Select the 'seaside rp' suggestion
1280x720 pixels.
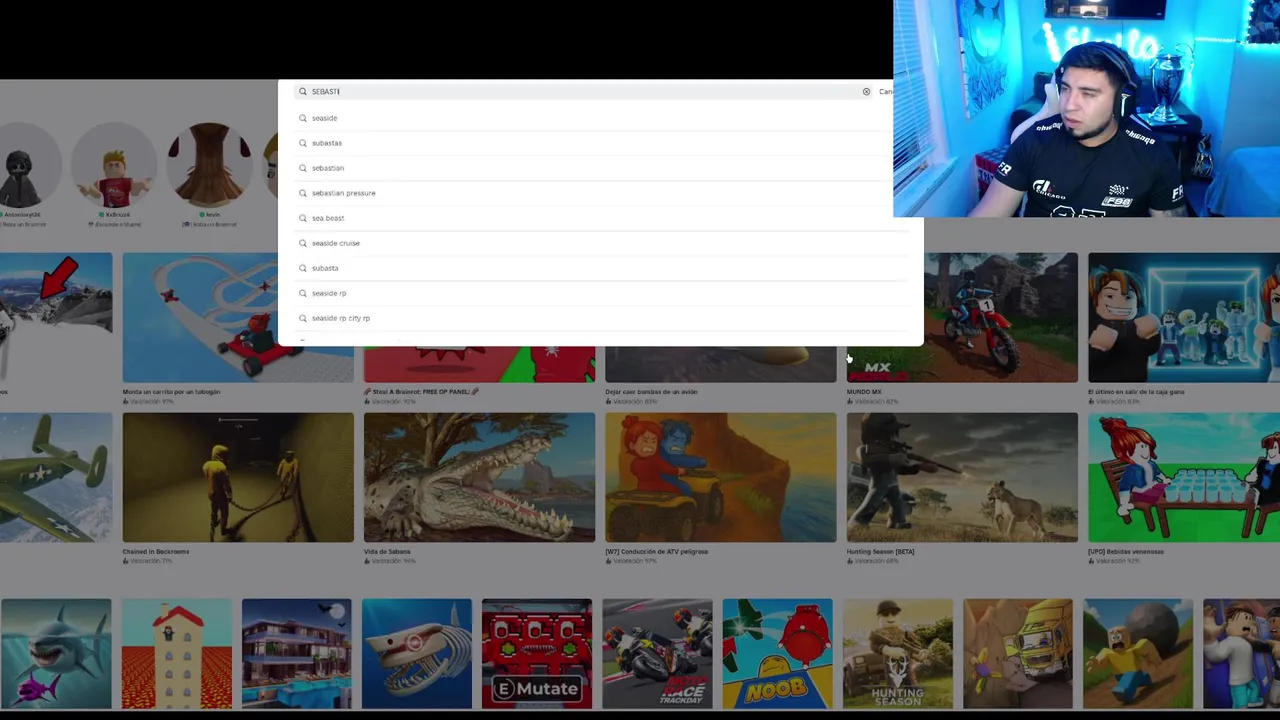[328, 293]
